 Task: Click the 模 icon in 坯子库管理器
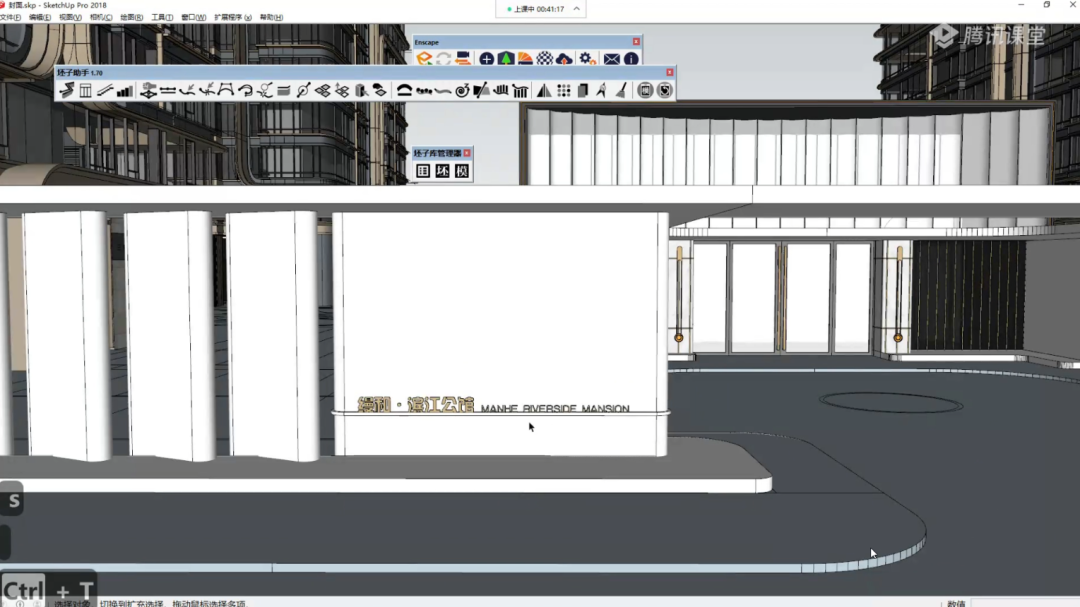(461, 171)
